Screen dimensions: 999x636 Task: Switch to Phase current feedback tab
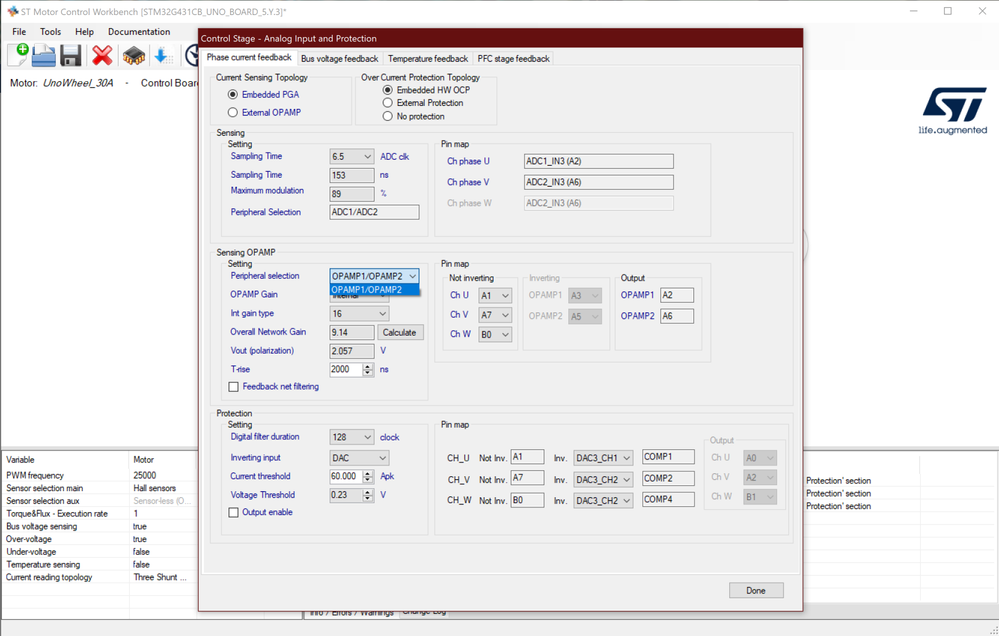point(249,57)
